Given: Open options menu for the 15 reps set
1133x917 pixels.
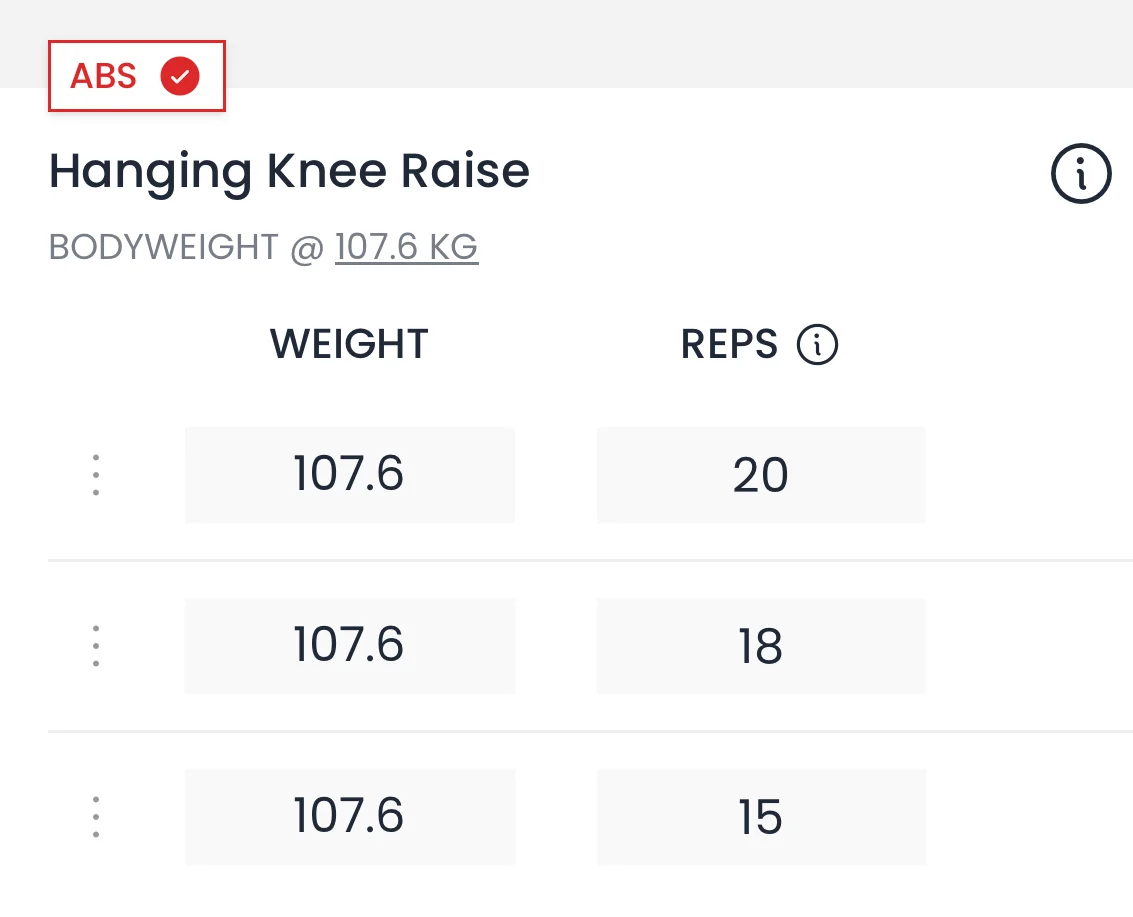Looking at the screenshot, I should (96, 817).
